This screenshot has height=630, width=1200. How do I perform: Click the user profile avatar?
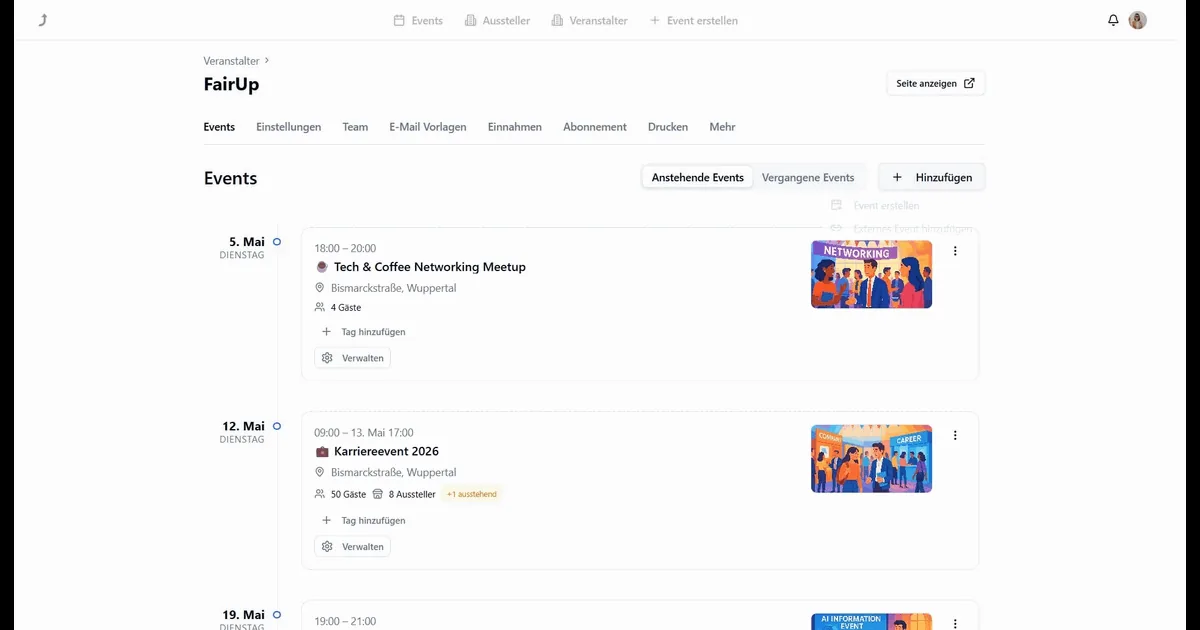(1137, 20)
